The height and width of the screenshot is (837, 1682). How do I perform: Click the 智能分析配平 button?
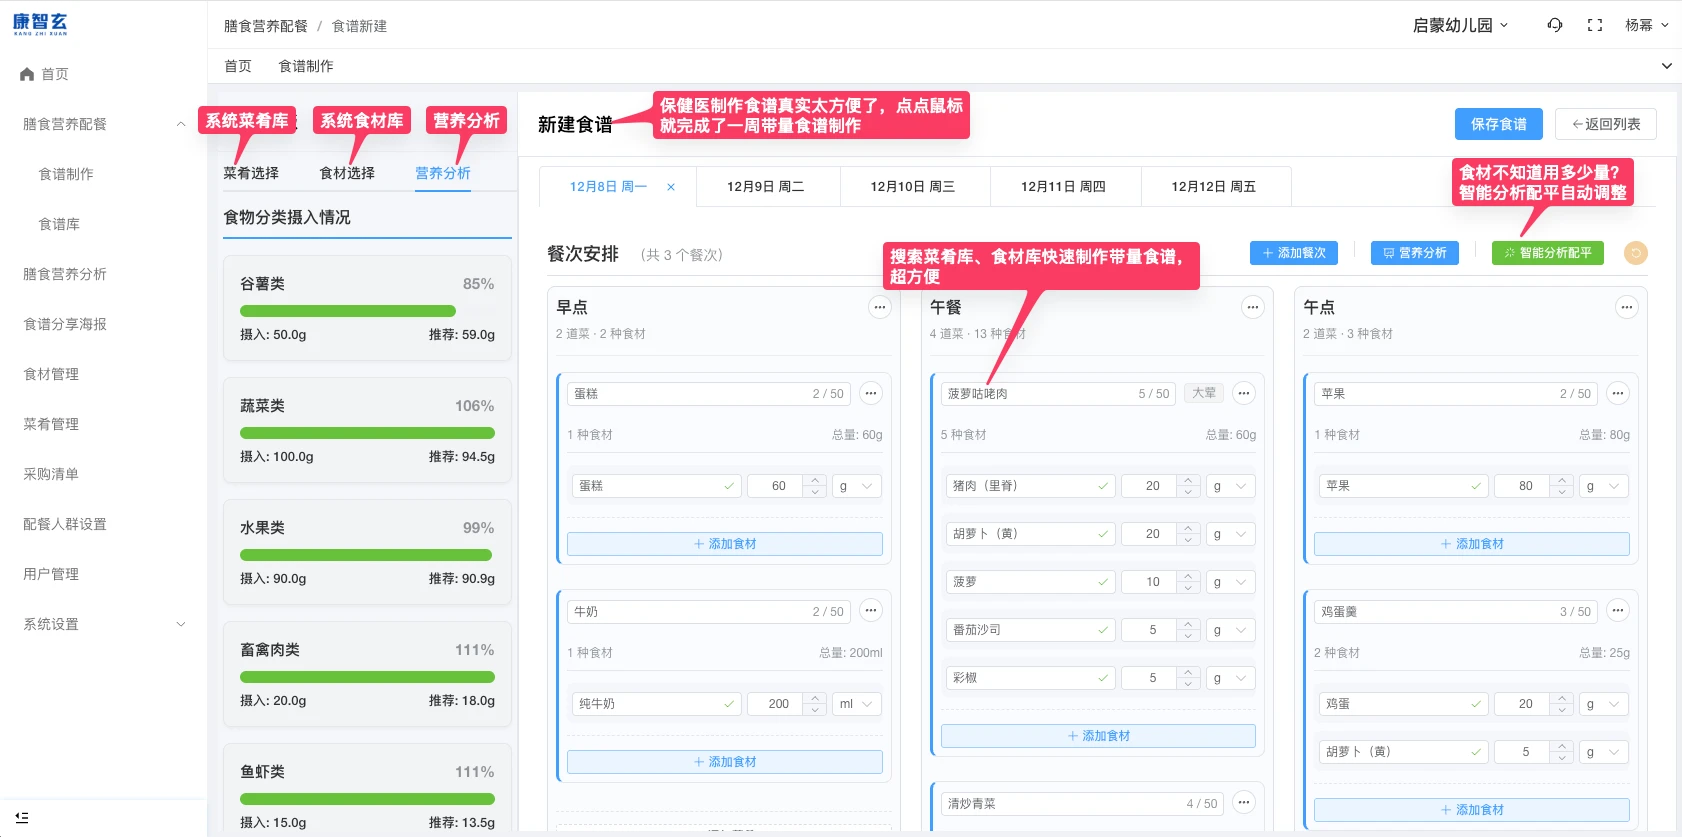[x=1547, y=253]
